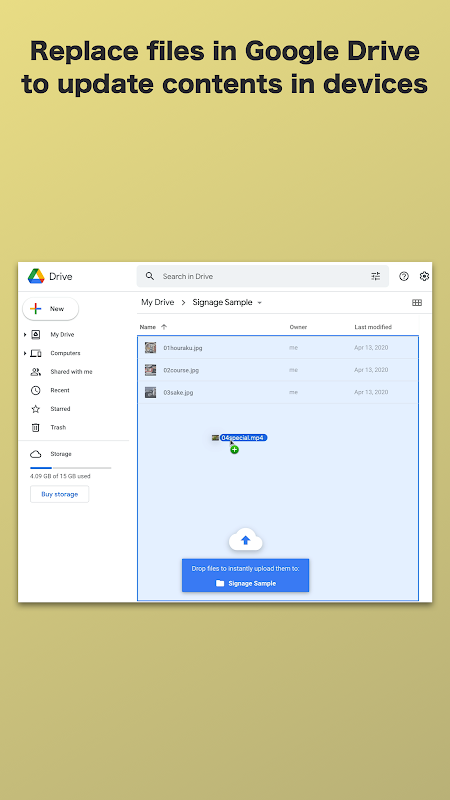The width and height of the screenshot is (450, 800).
Task: Open the help question mark icon
Action: tap(404, 277)
